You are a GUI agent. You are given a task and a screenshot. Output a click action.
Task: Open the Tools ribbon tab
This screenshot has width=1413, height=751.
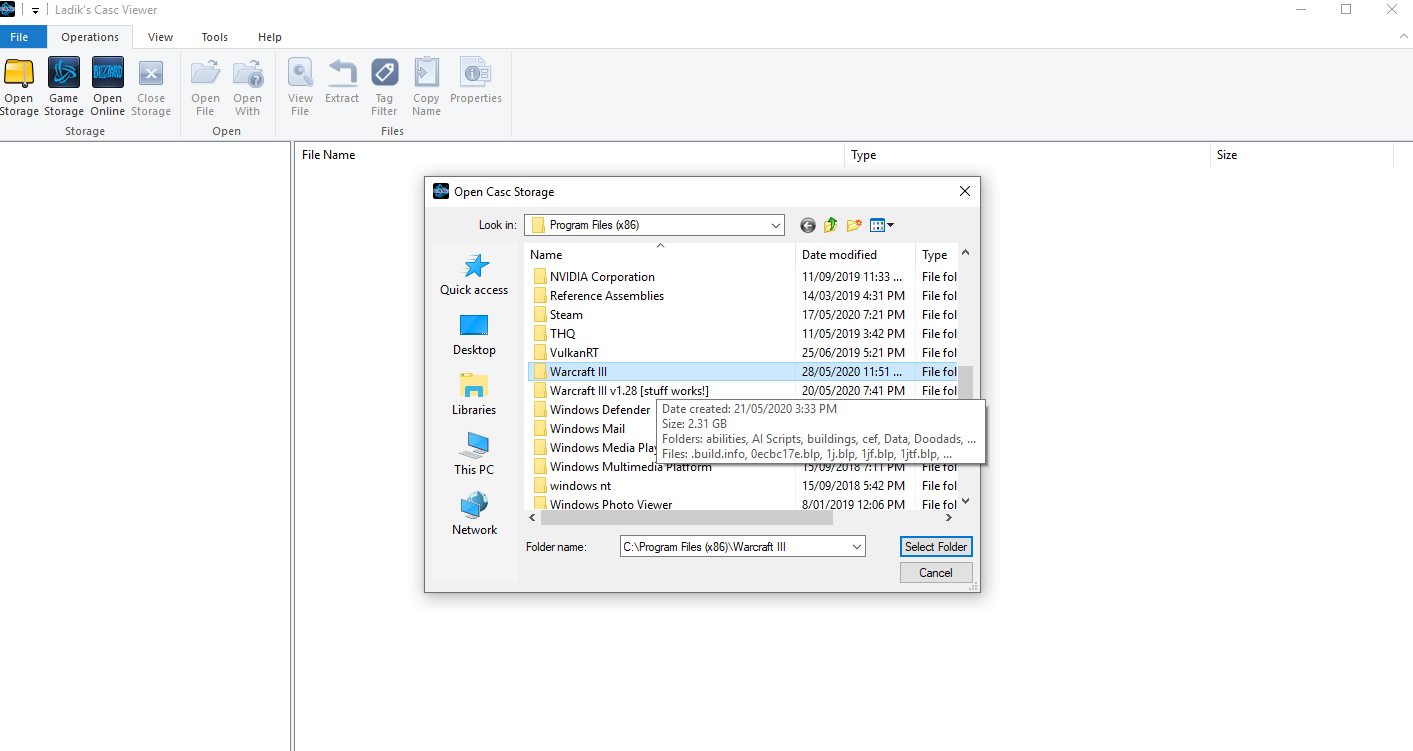coord(215,37)
